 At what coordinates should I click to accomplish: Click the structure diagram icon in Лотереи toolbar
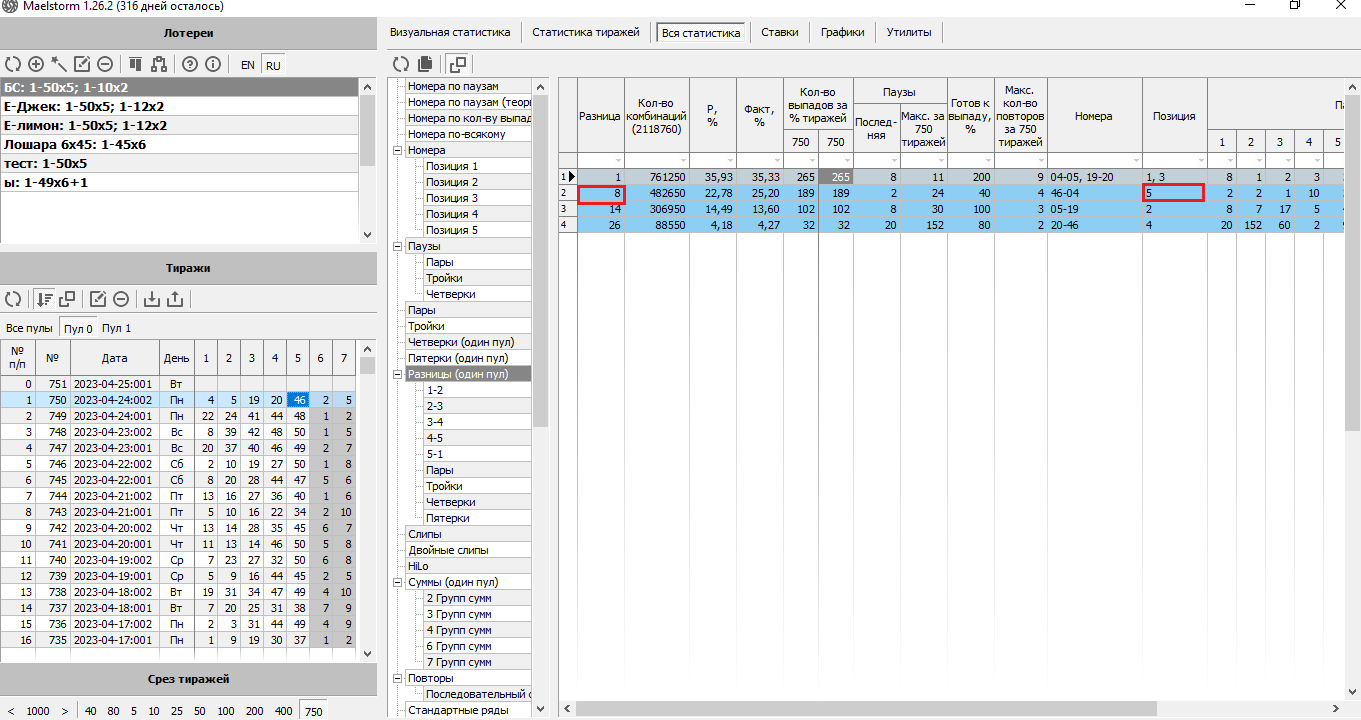coord(159,64)
